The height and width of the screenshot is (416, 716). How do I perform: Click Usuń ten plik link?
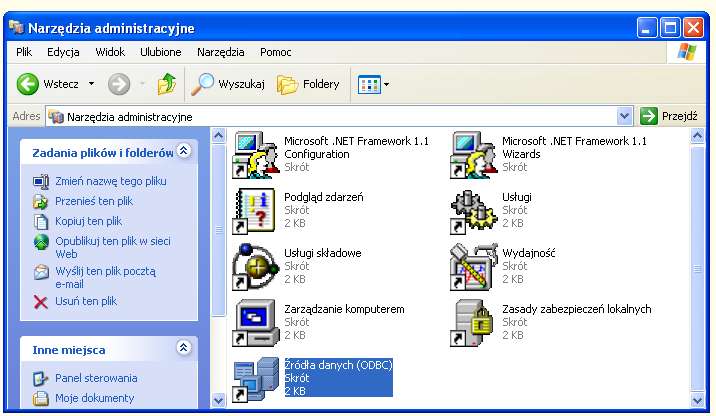[x=86, y=301]
